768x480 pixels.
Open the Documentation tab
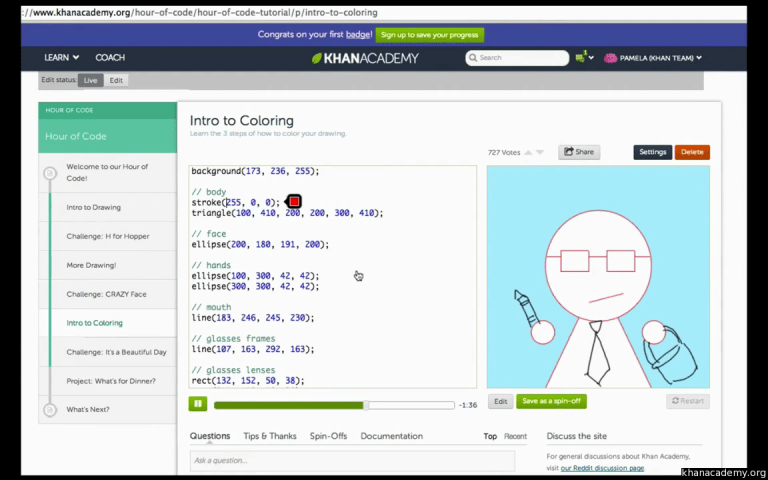(x=392, y=436)
